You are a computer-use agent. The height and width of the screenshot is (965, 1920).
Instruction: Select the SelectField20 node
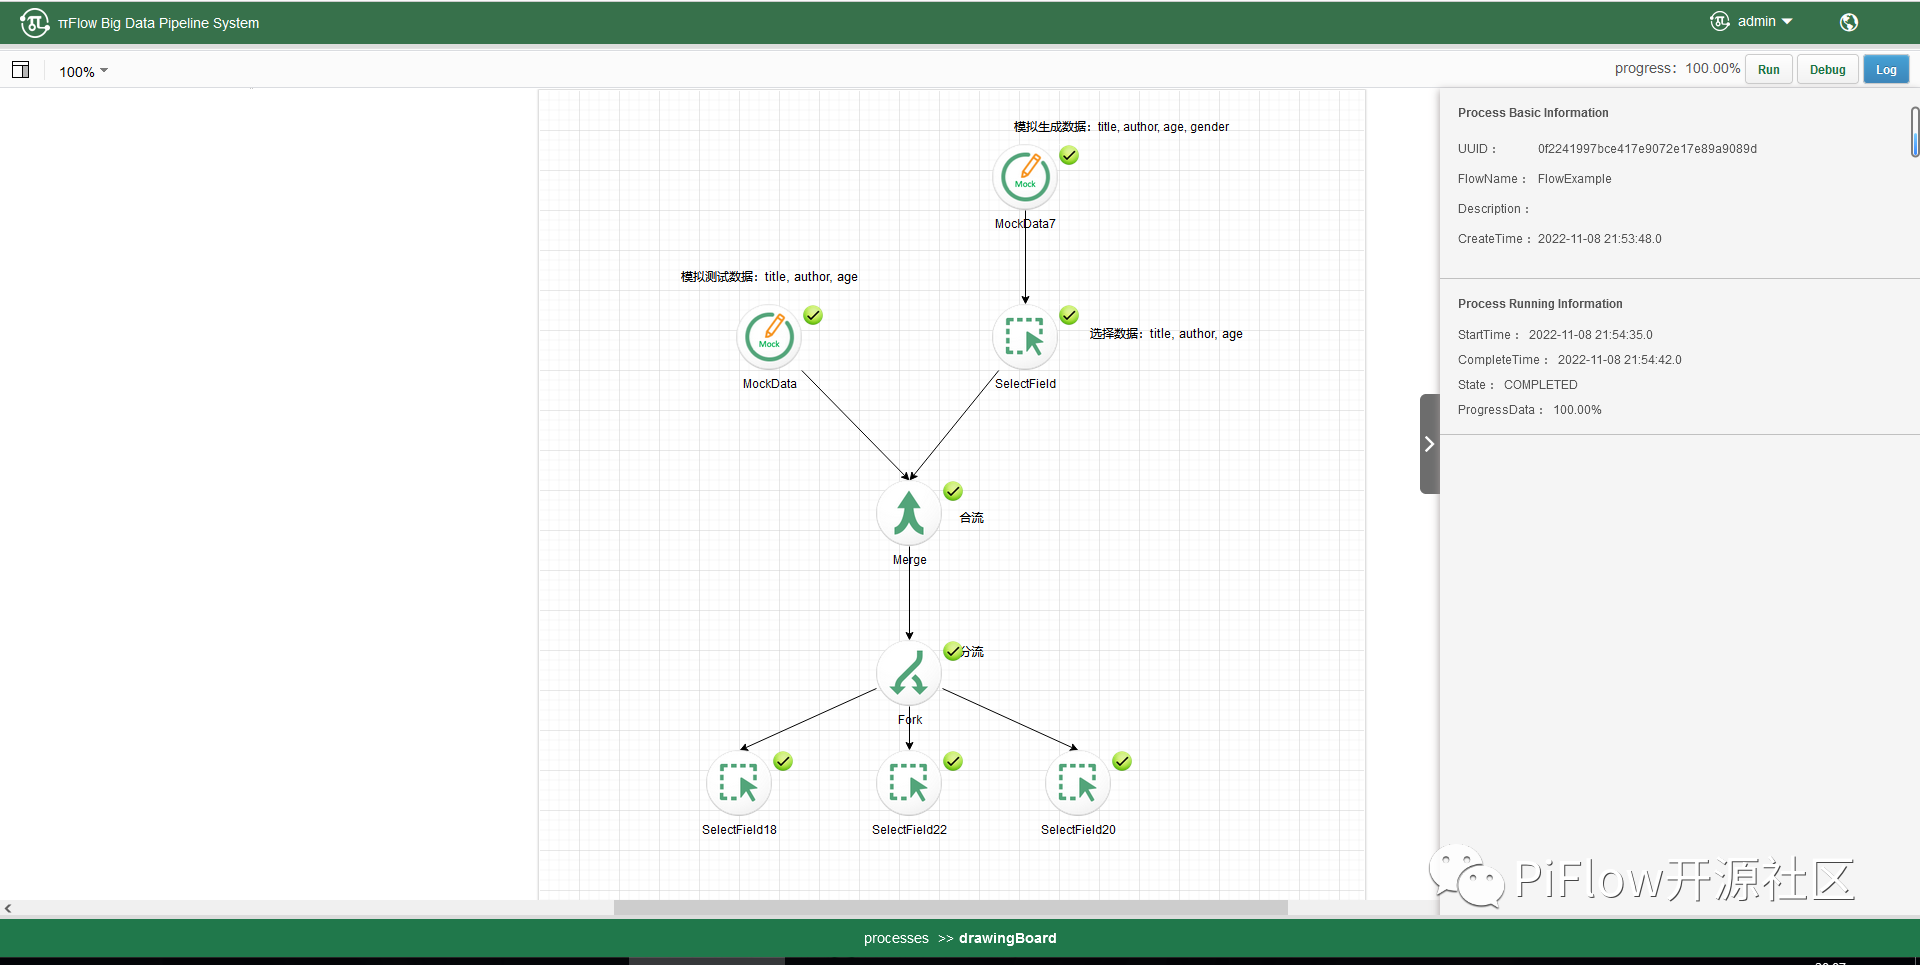click(x=1078, y=784)
